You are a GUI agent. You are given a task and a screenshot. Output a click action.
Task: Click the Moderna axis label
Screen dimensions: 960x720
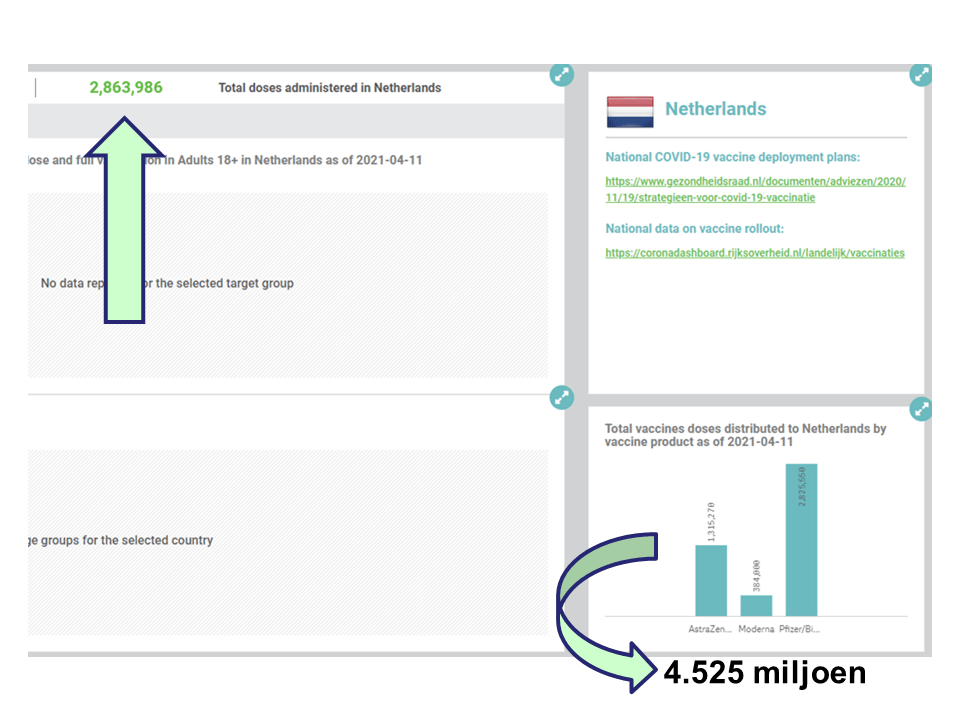click(x=756, y=630)
